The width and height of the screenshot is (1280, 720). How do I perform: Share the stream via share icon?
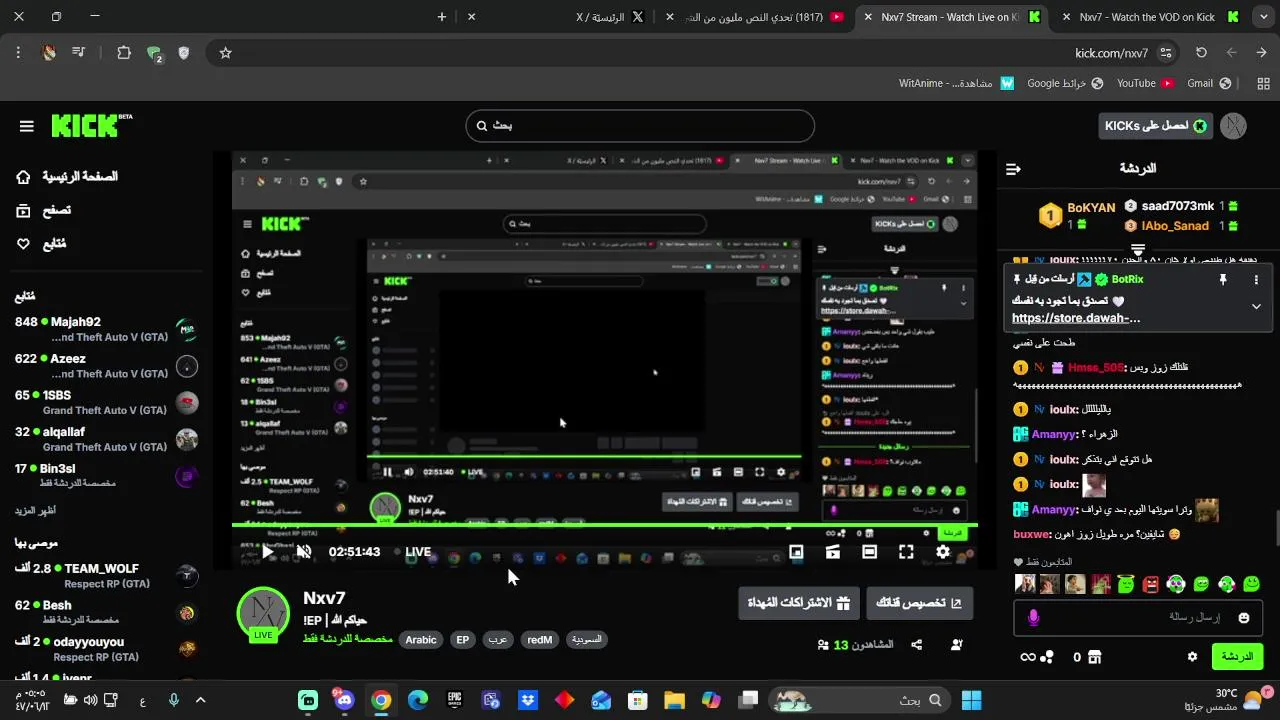[x=917, y=645]
